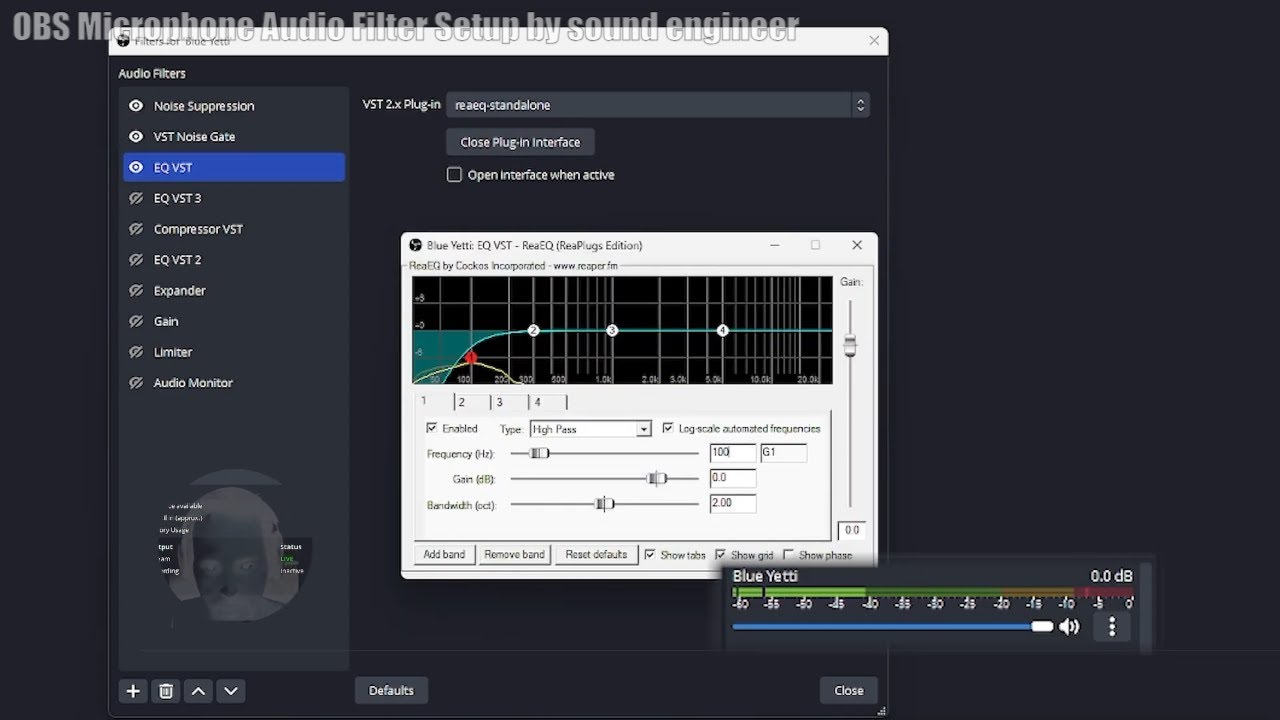Hide the Noise Suppression filter eye icon

point(136,106)
